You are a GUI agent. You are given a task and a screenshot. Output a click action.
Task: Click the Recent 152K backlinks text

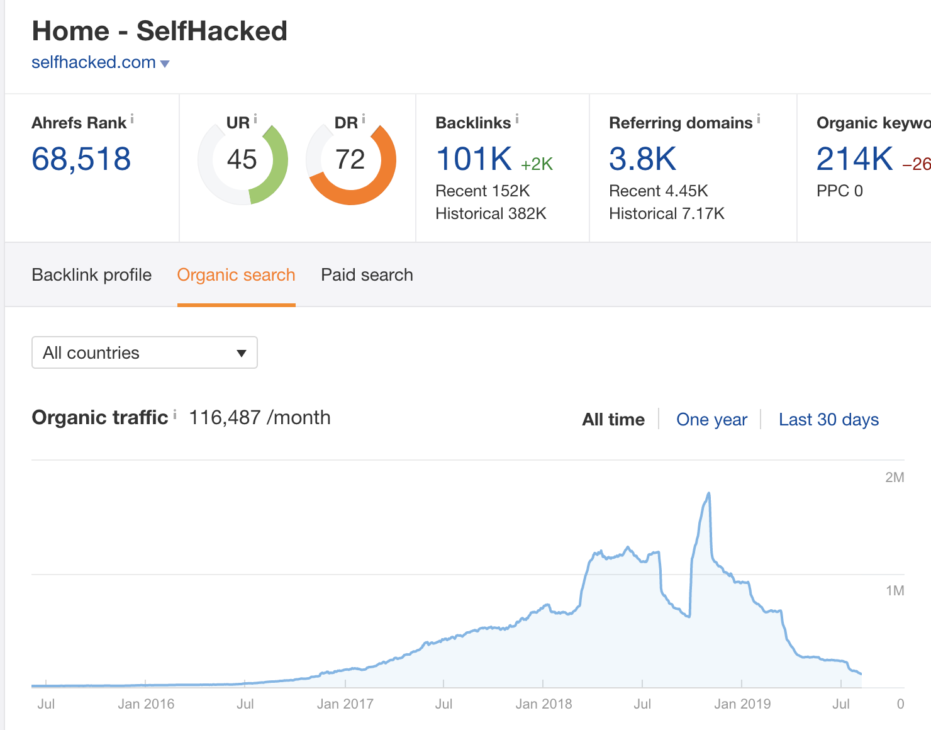point(483,191)
